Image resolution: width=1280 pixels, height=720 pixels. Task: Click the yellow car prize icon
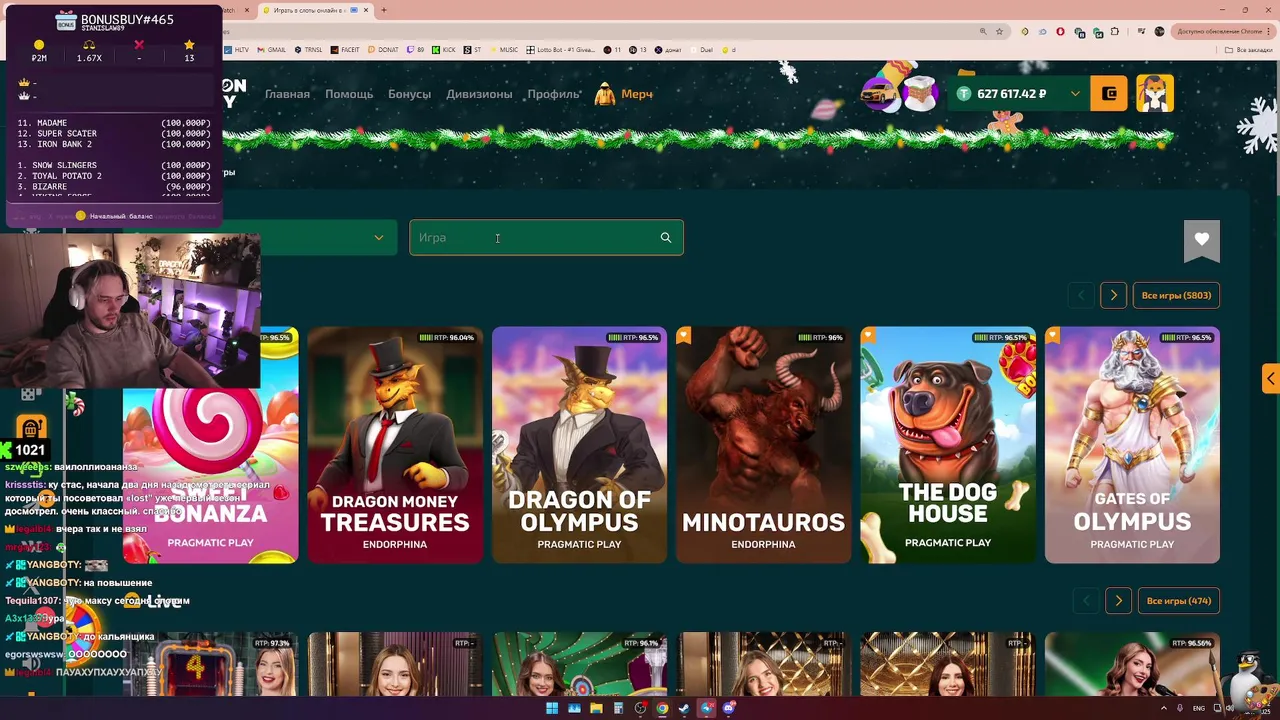[x=880, y=94]
